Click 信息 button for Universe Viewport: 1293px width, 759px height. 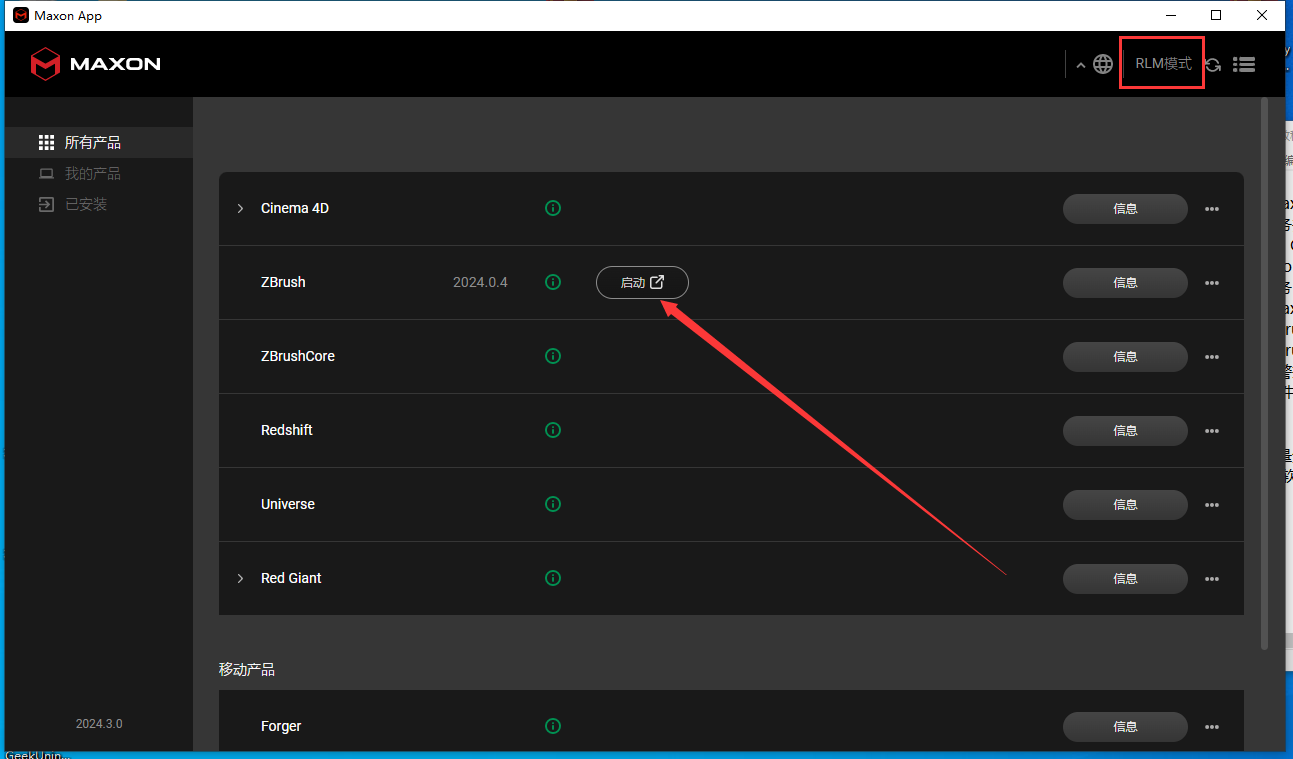click(1125, 505)
